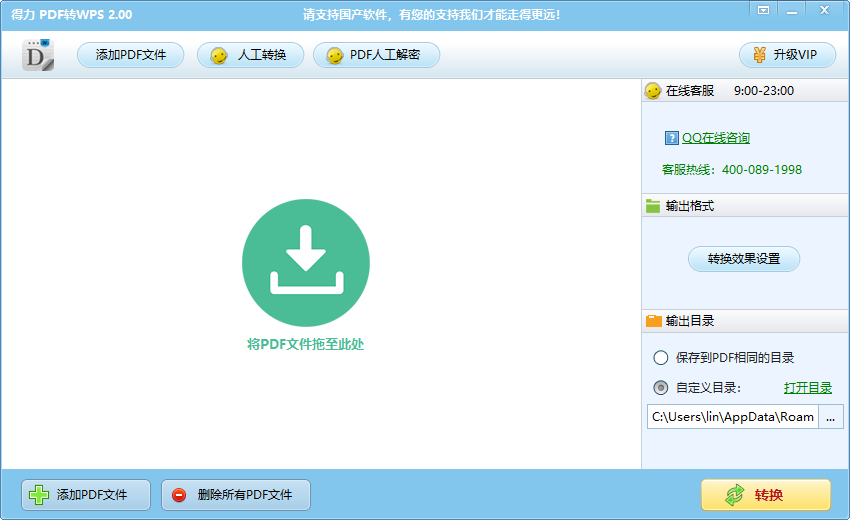Click the app logo D icon
Image resolution: width=850 pixels, height=520 pixels.
click(x=38, y=55)
